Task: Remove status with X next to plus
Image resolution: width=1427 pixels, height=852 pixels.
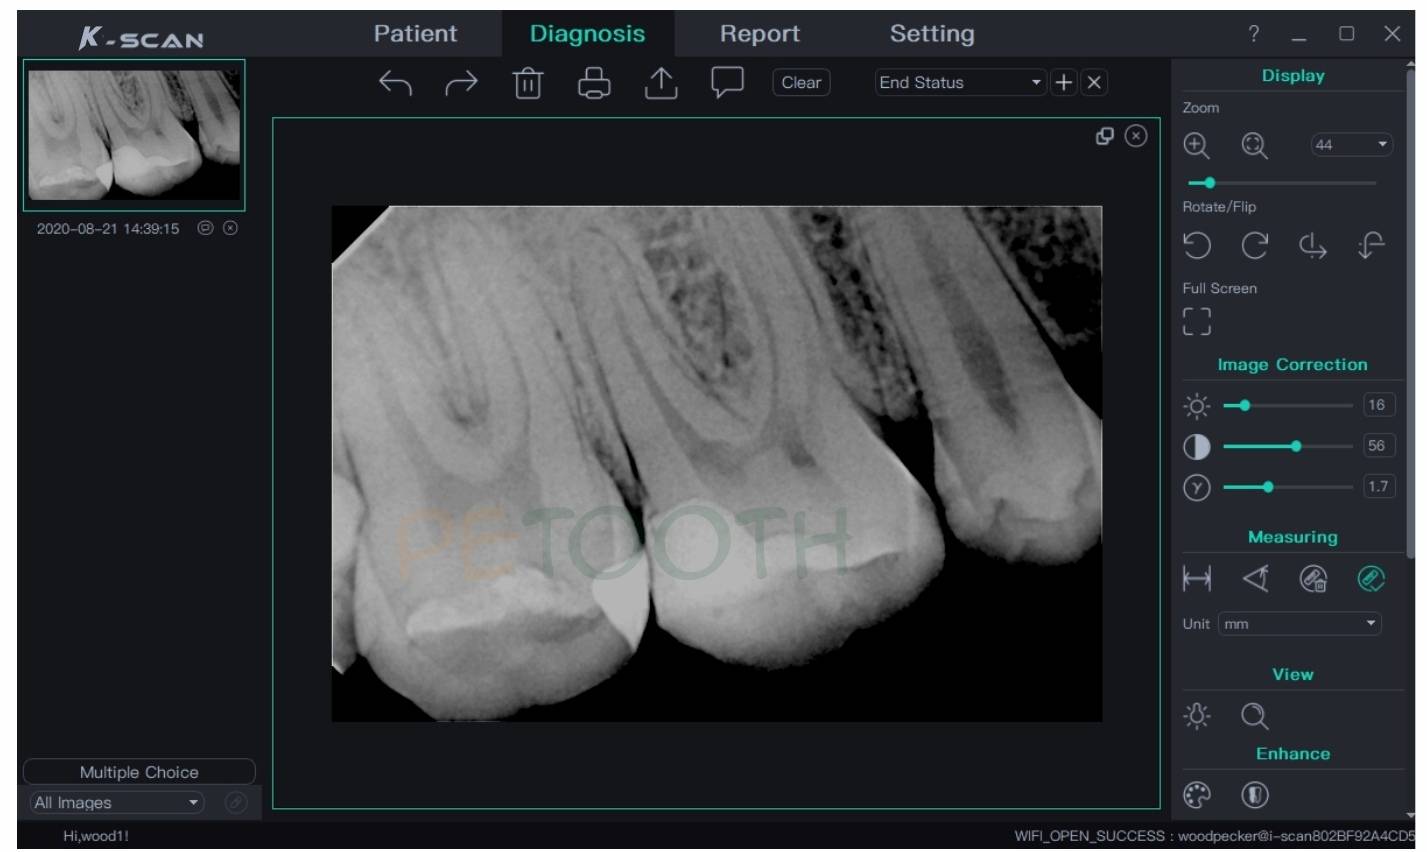Action: pos(1094,83)
